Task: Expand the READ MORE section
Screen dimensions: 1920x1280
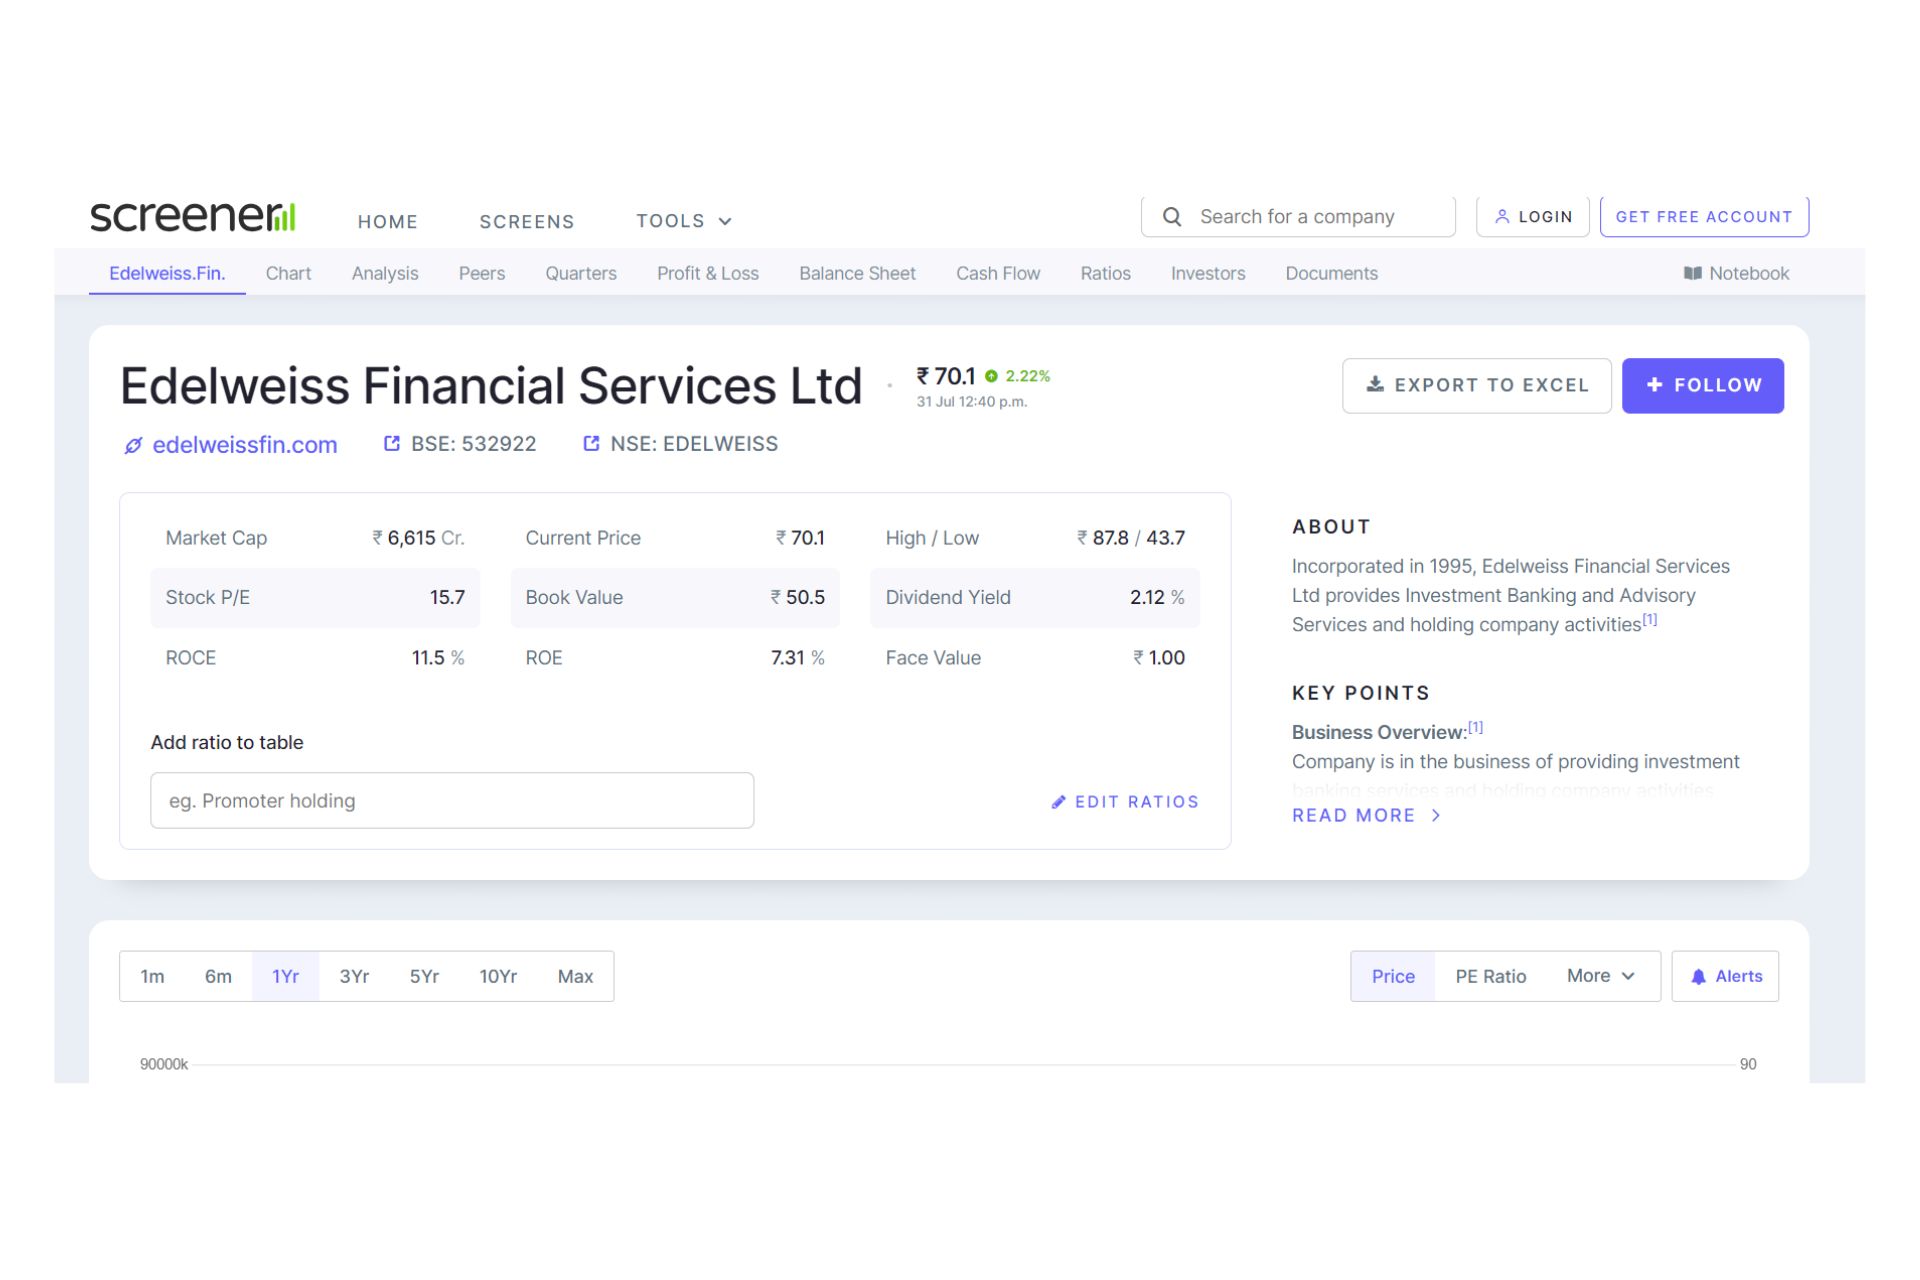Action: coord(1366,815)
